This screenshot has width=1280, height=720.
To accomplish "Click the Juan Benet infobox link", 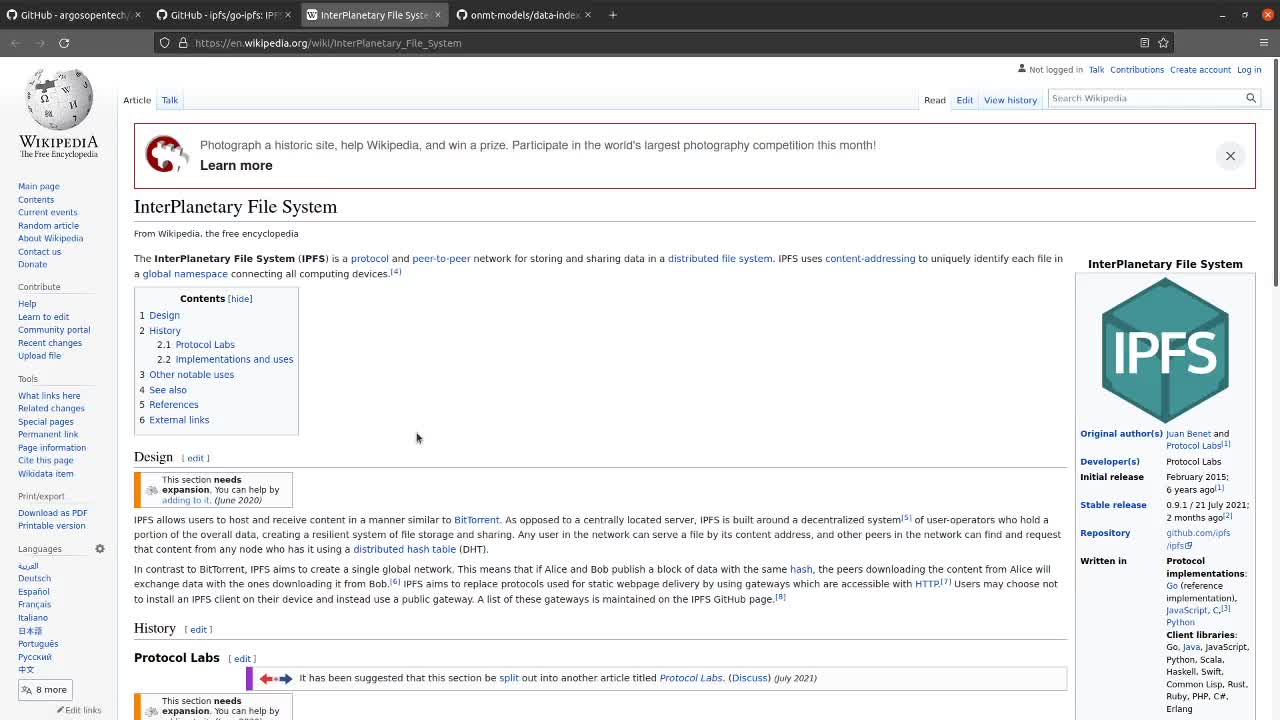I will [x=1188, y=434].
